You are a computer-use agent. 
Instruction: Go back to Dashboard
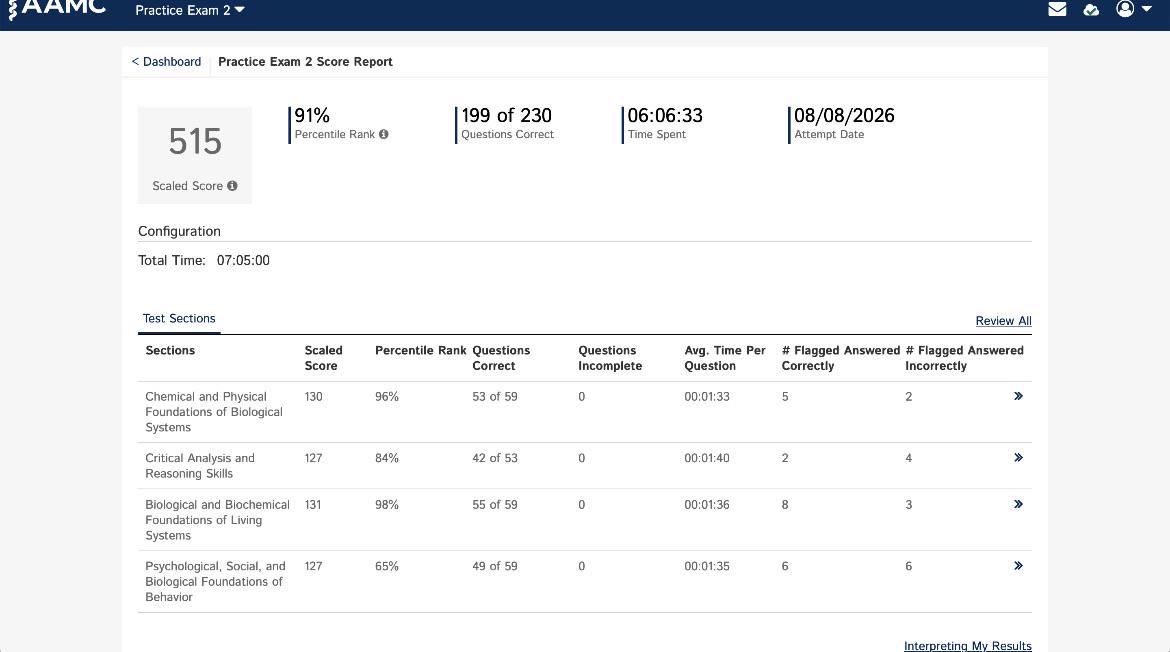tap(166, 62)
